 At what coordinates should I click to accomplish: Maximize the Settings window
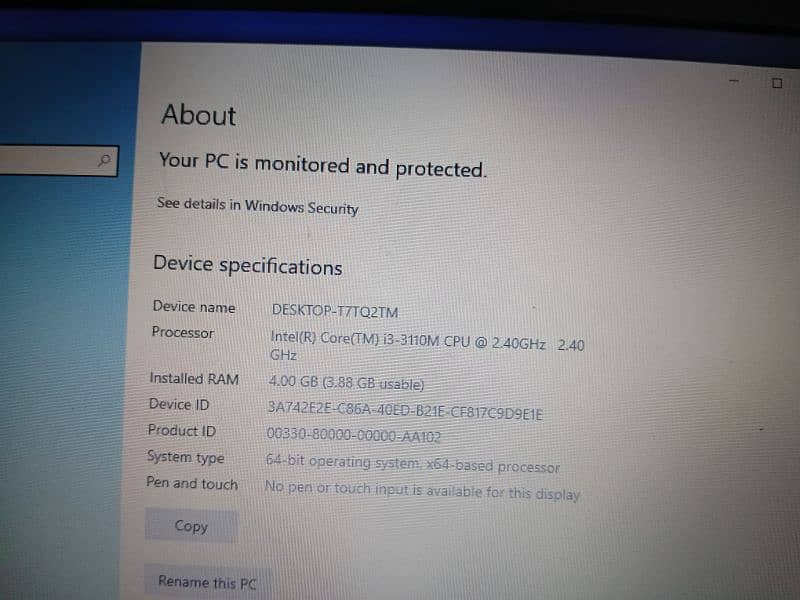(x=777, y=83)
